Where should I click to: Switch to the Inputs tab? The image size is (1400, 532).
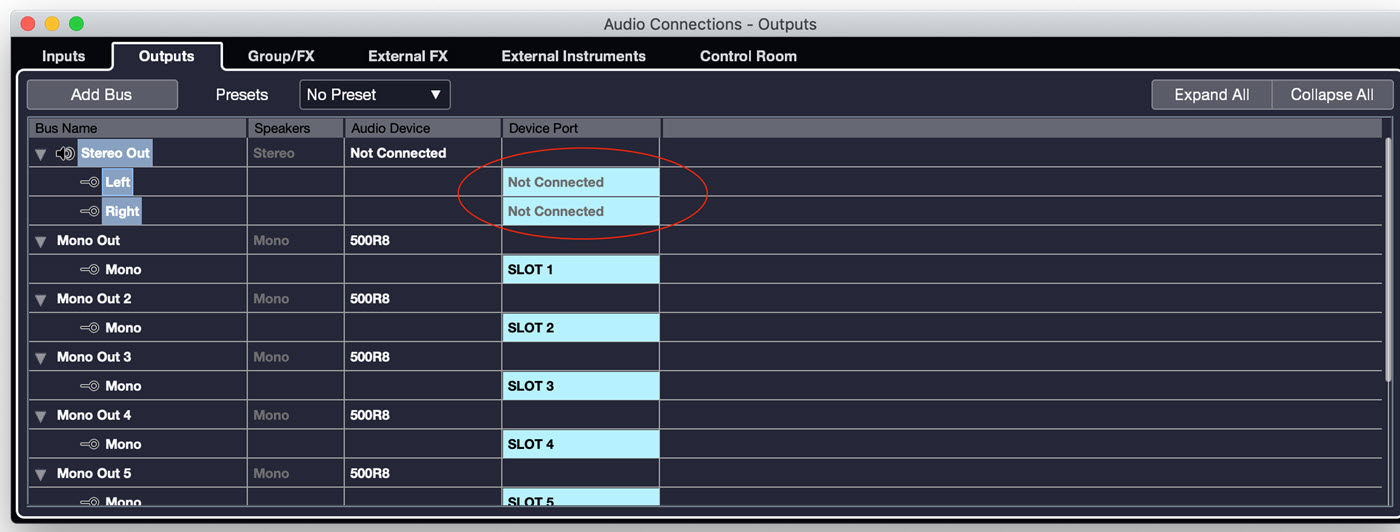[x=64, y=56]
